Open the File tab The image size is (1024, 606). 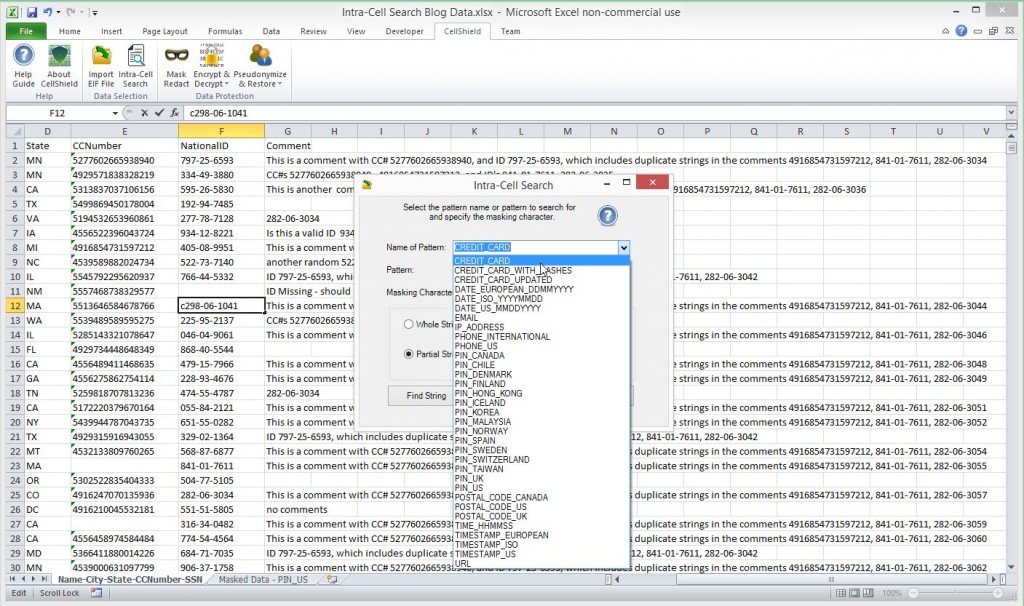pyautogui.click(x=26, y=31)
